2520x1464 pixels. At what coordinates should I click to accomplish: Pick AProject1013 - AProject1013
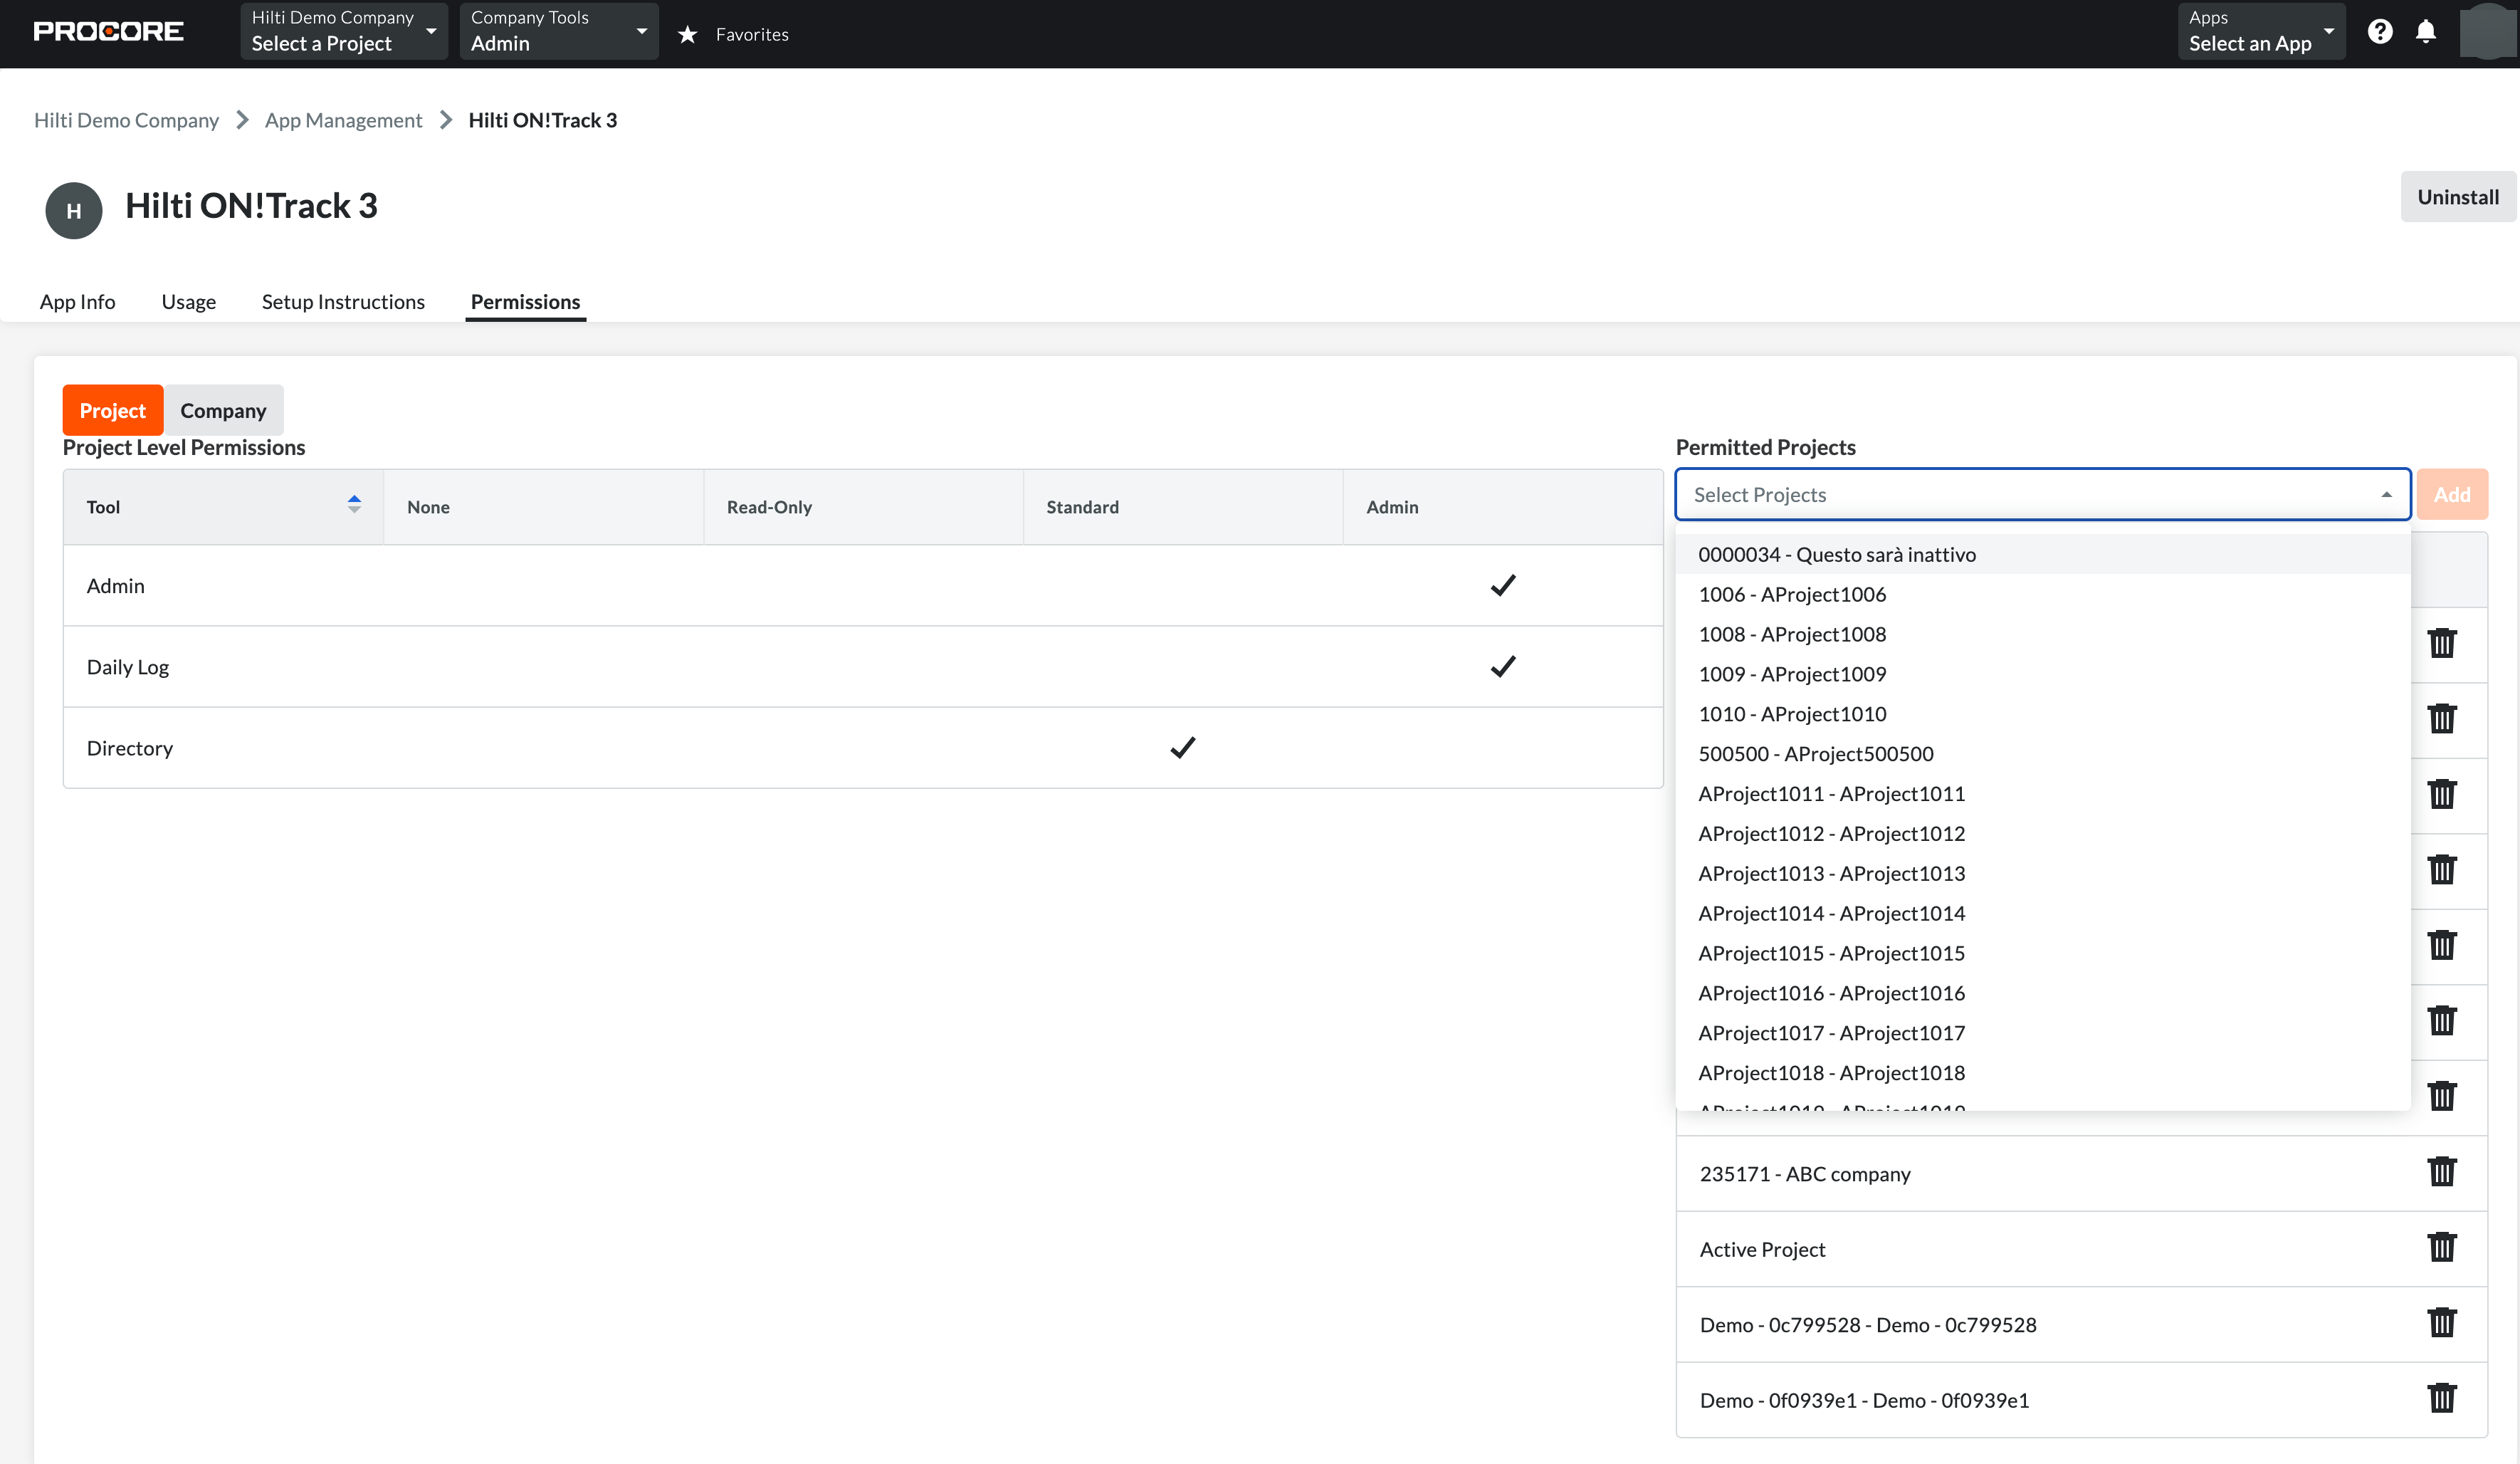pos(2043,874)
